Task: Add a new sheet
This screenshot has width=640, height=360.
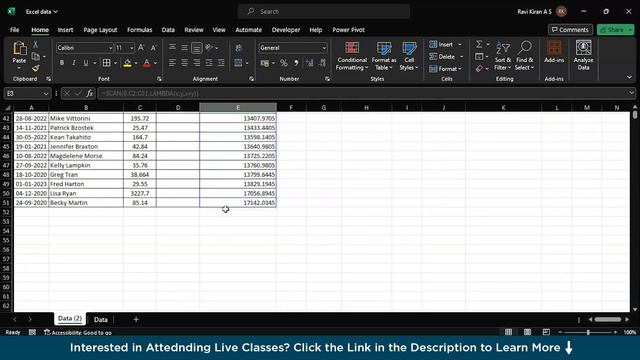Action: tap(136, 320)
